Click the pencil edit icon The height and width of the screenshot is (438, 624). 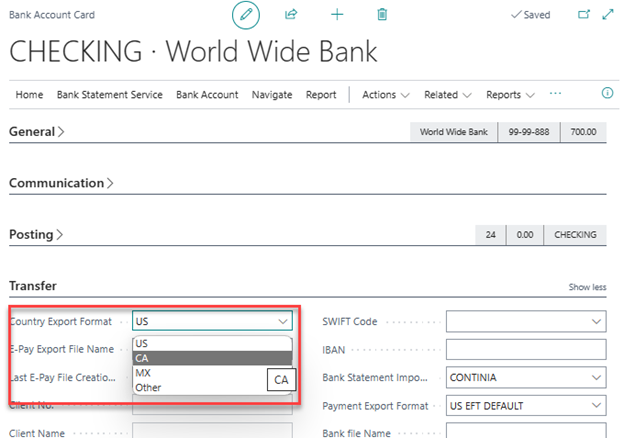[x=245, y=15]
